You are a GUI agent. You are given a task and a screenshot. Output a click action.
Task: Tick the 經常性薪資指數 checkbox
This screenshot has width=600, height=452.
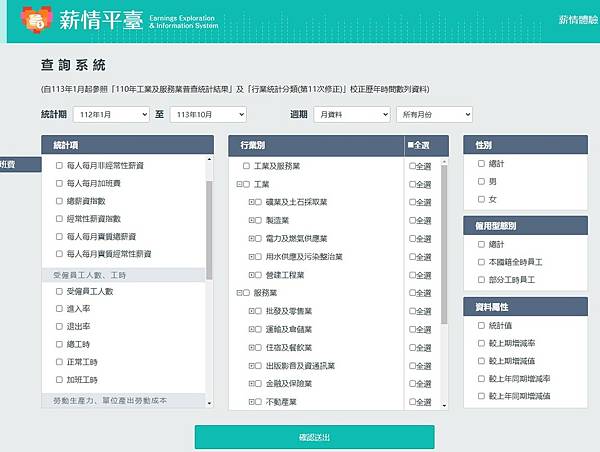[59, 219]
